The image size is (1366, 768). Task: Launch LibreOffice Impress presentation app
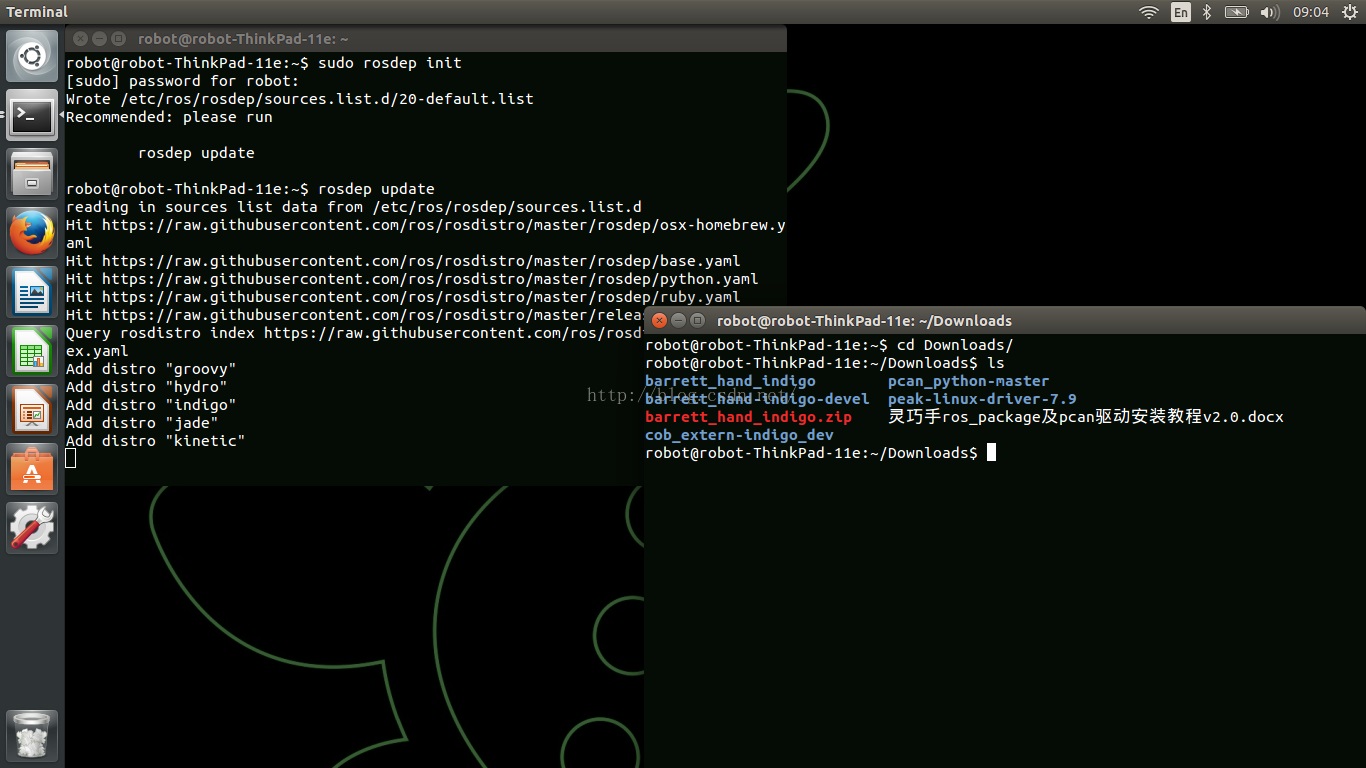coord(33,410)
